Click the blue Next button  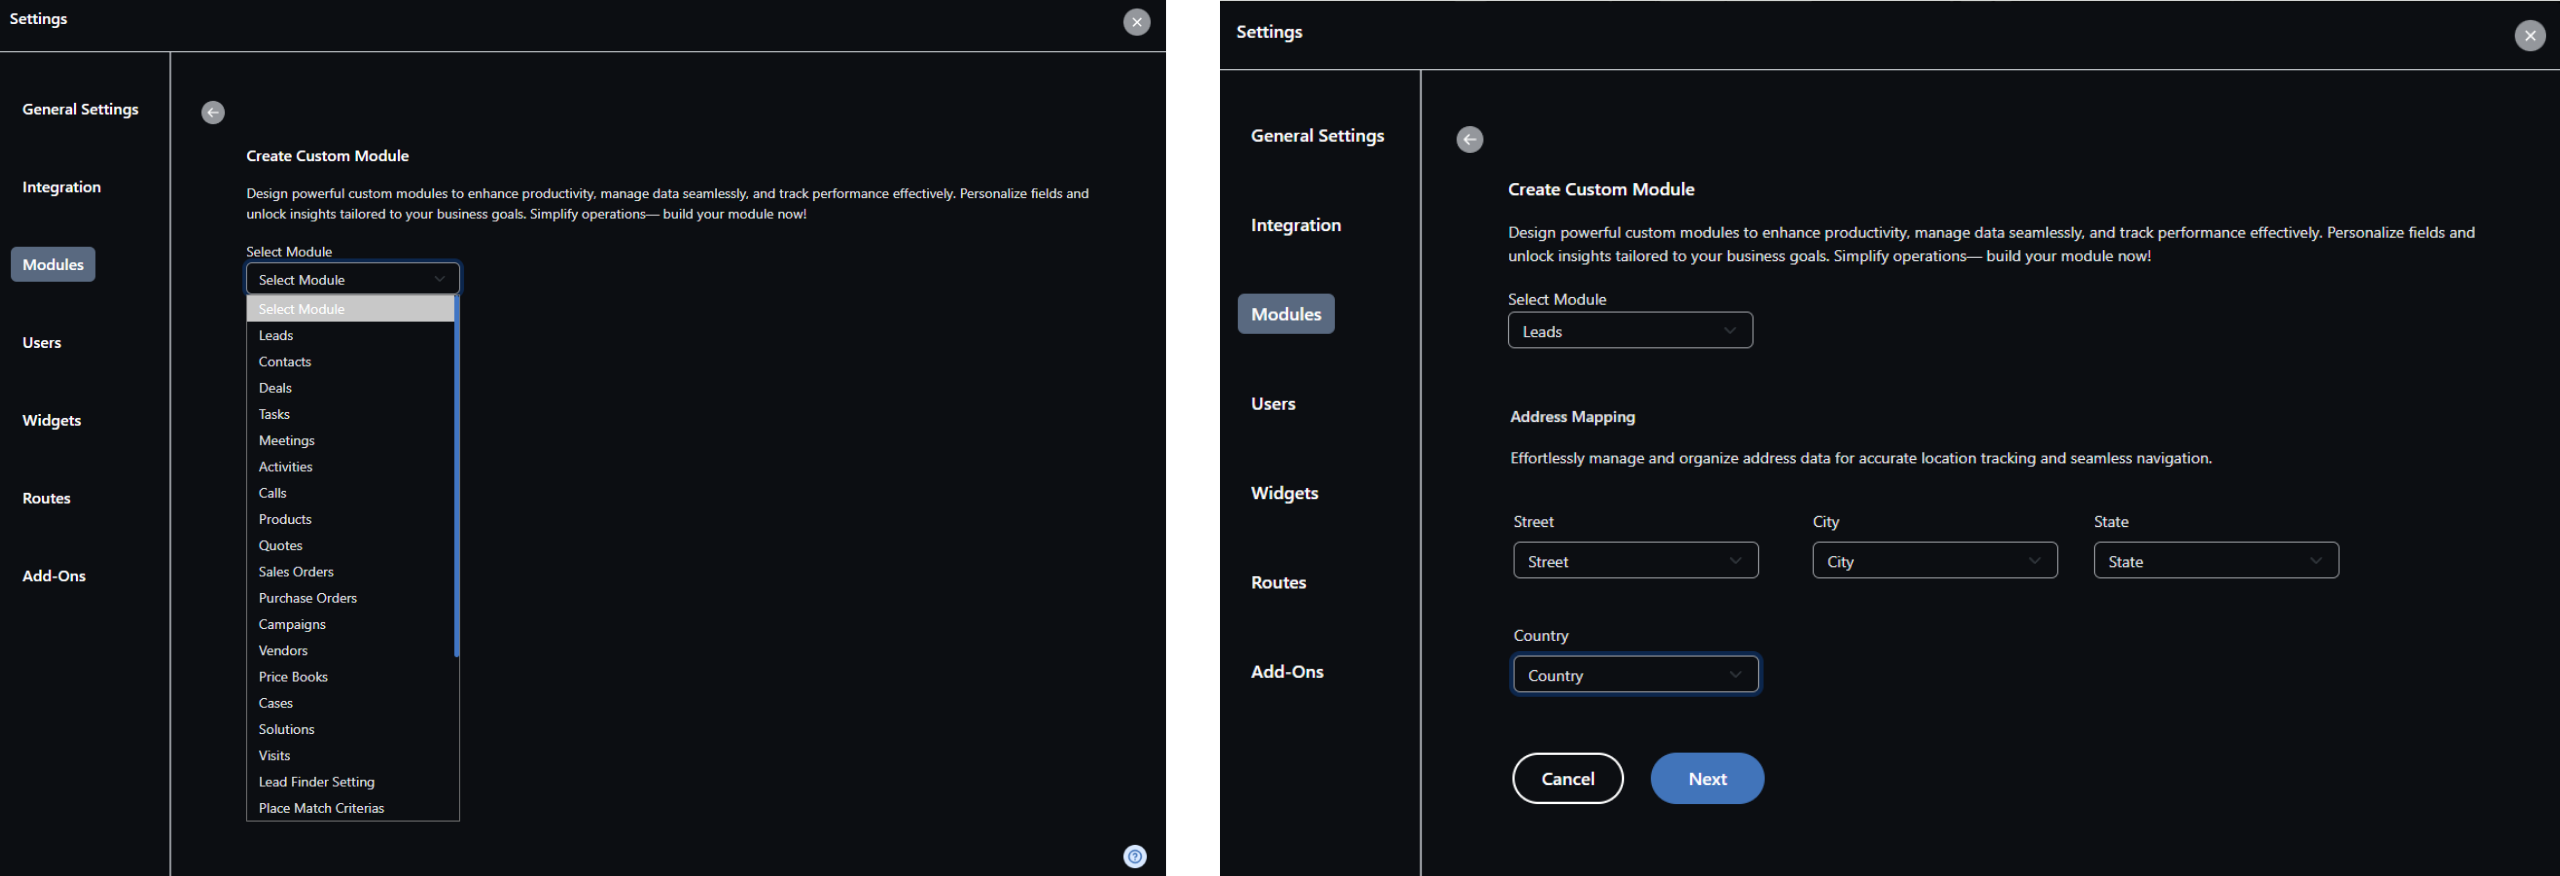[1706, 779]
